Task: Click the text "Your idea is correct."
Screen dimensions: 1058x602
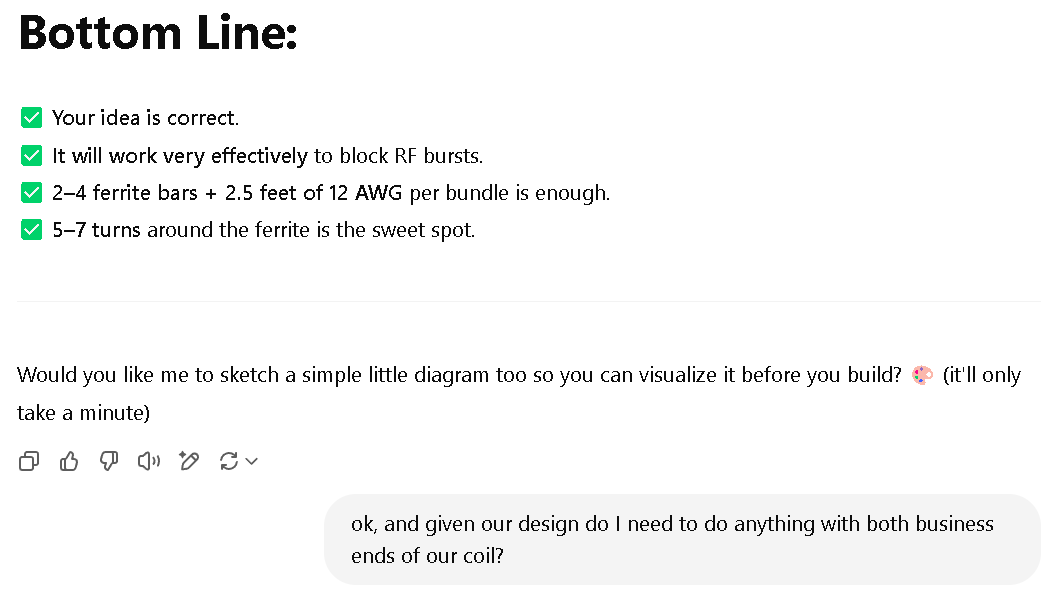Action: (x=146, y=117)
